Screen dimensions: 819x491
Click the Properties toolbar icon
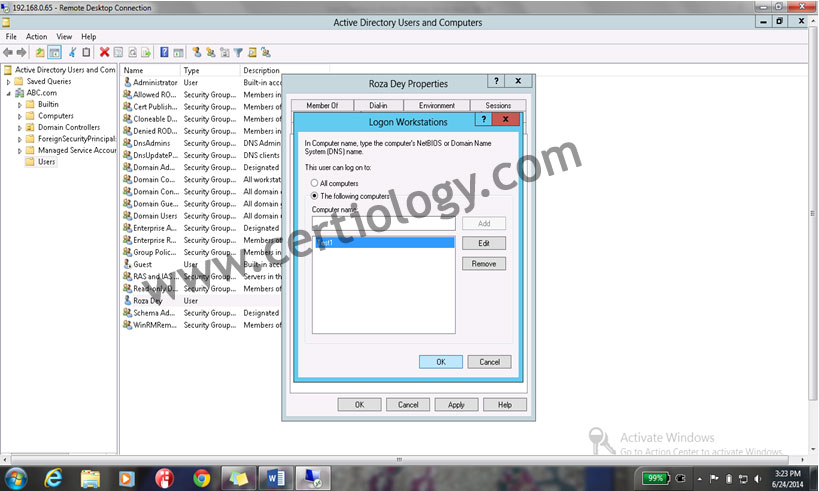pyautogui.click(x=119, y=52)
